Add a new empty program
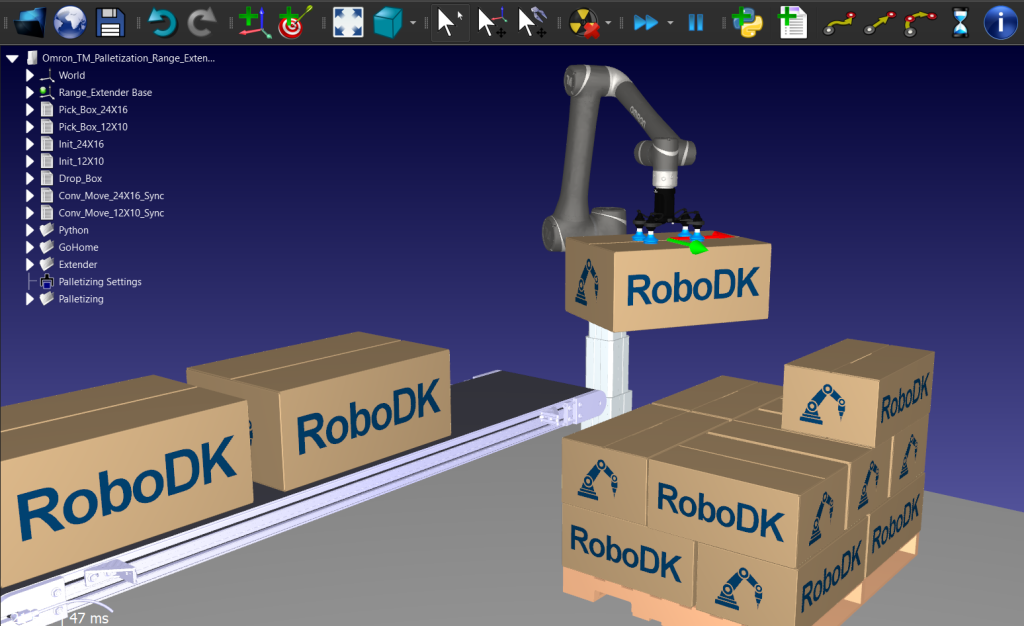This screenshot has width=1024, height=626. point(793,22)
